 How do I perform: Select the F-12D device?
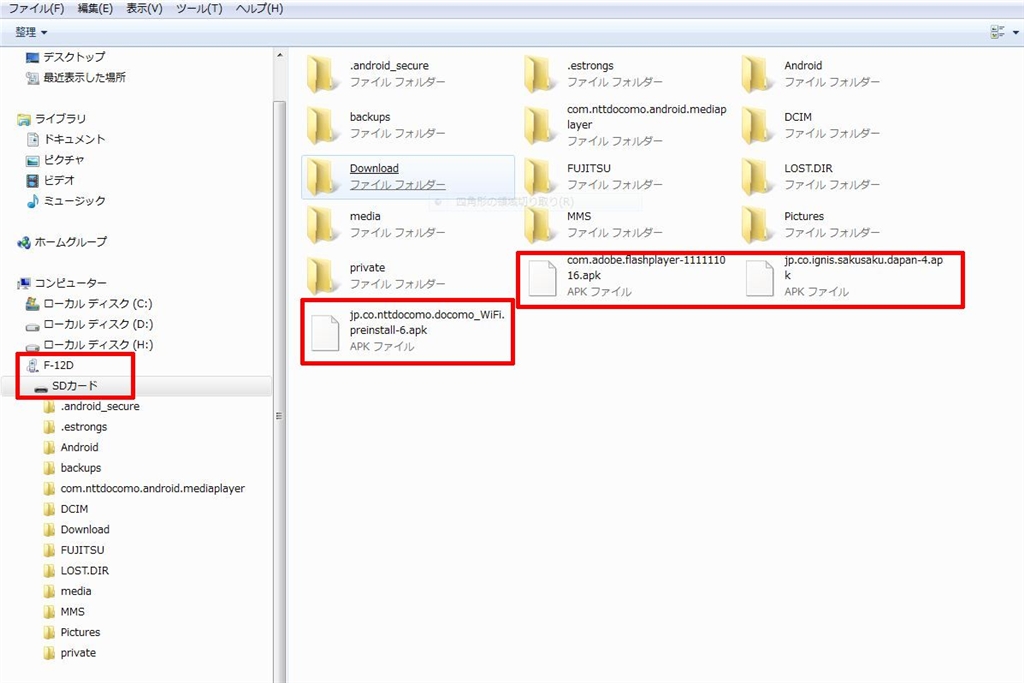click(x=50, y=366)
